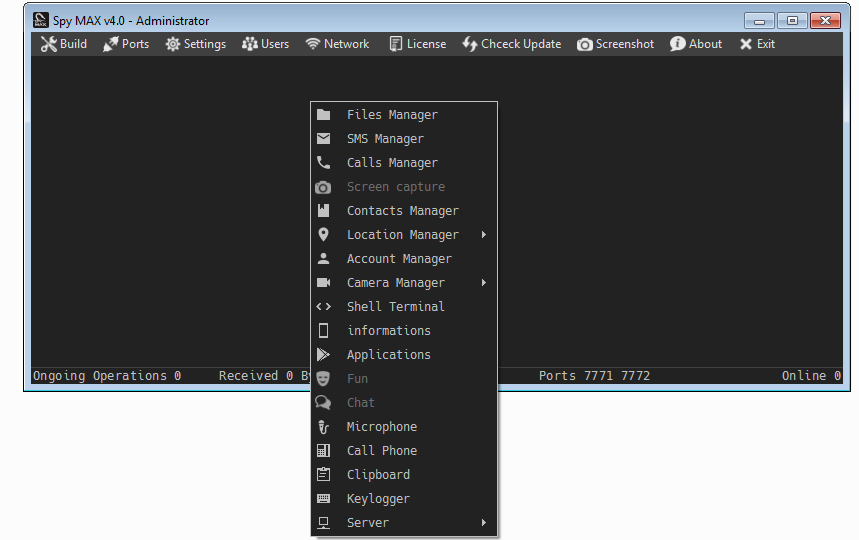
Task: Click the License document icon
Action: pyautogui.click(x=396, y=44)
